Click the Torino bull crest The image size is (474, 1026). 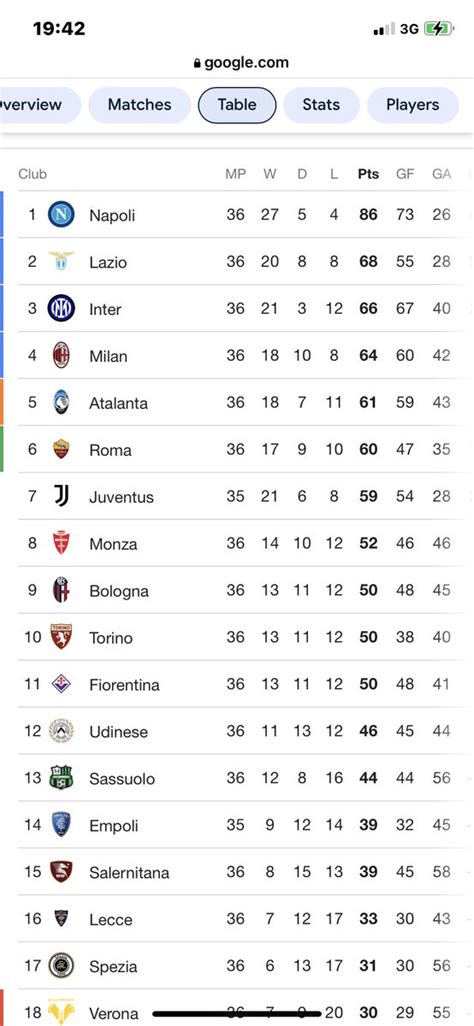point(61,637)
